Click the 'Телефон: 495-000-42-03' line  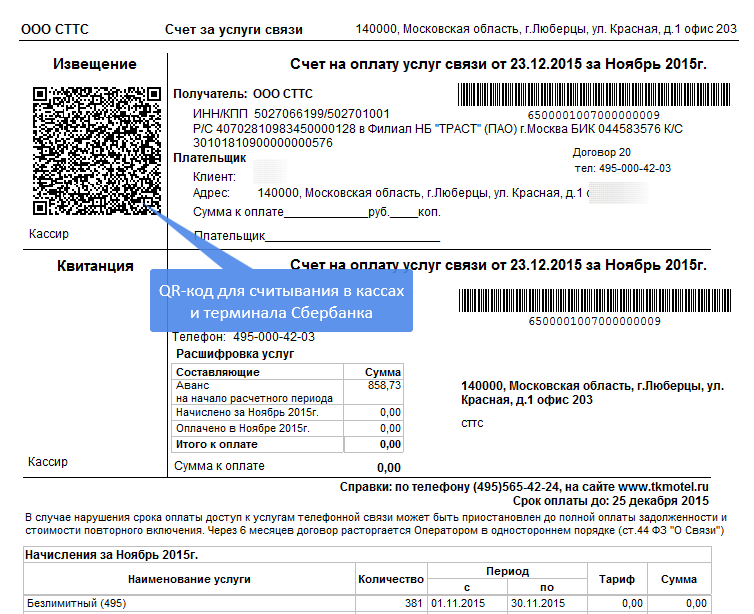tap(244, 337)
